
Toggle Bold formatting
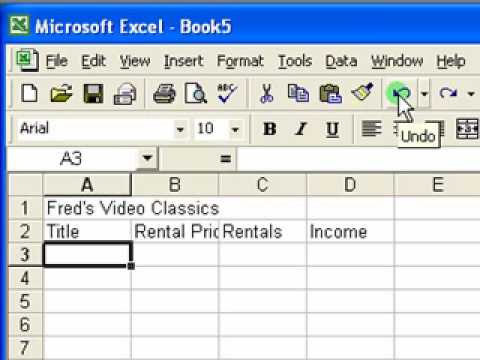click(x=270, y=129)
